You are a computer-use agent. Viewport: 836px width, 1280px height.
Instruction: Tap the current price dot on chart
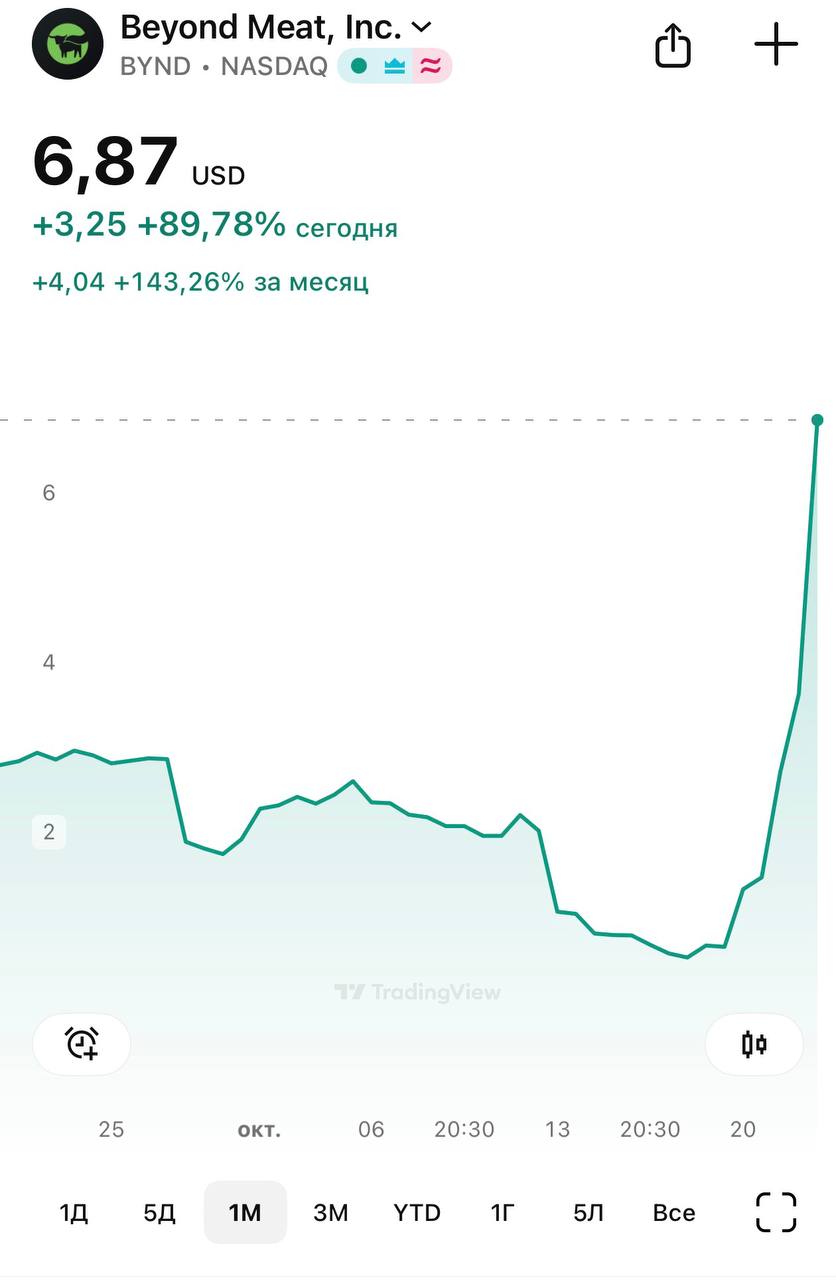818,420
